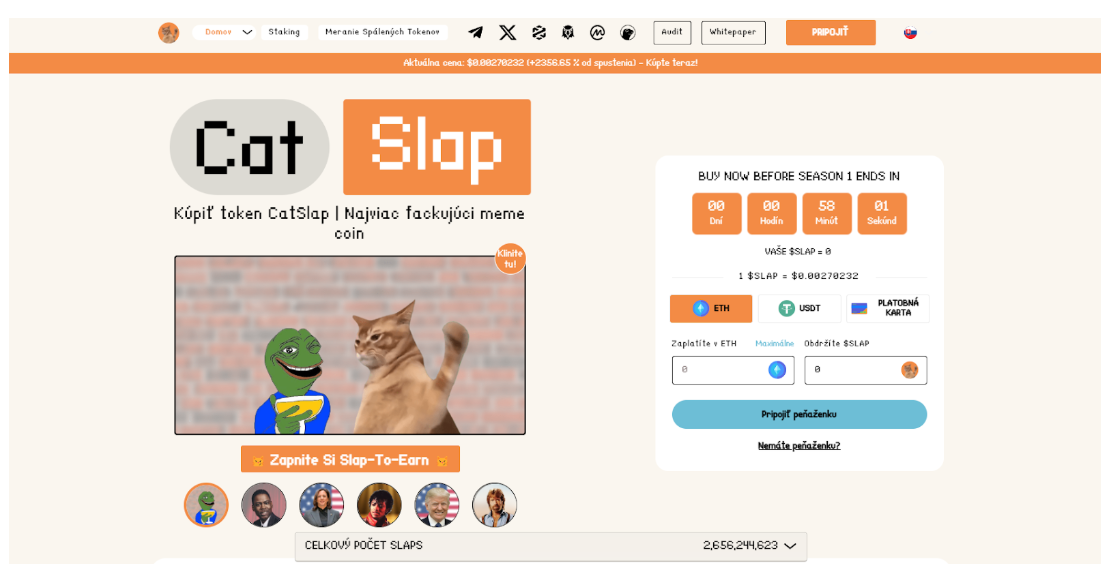Click the Maximálne amount link

click(774, 343)
